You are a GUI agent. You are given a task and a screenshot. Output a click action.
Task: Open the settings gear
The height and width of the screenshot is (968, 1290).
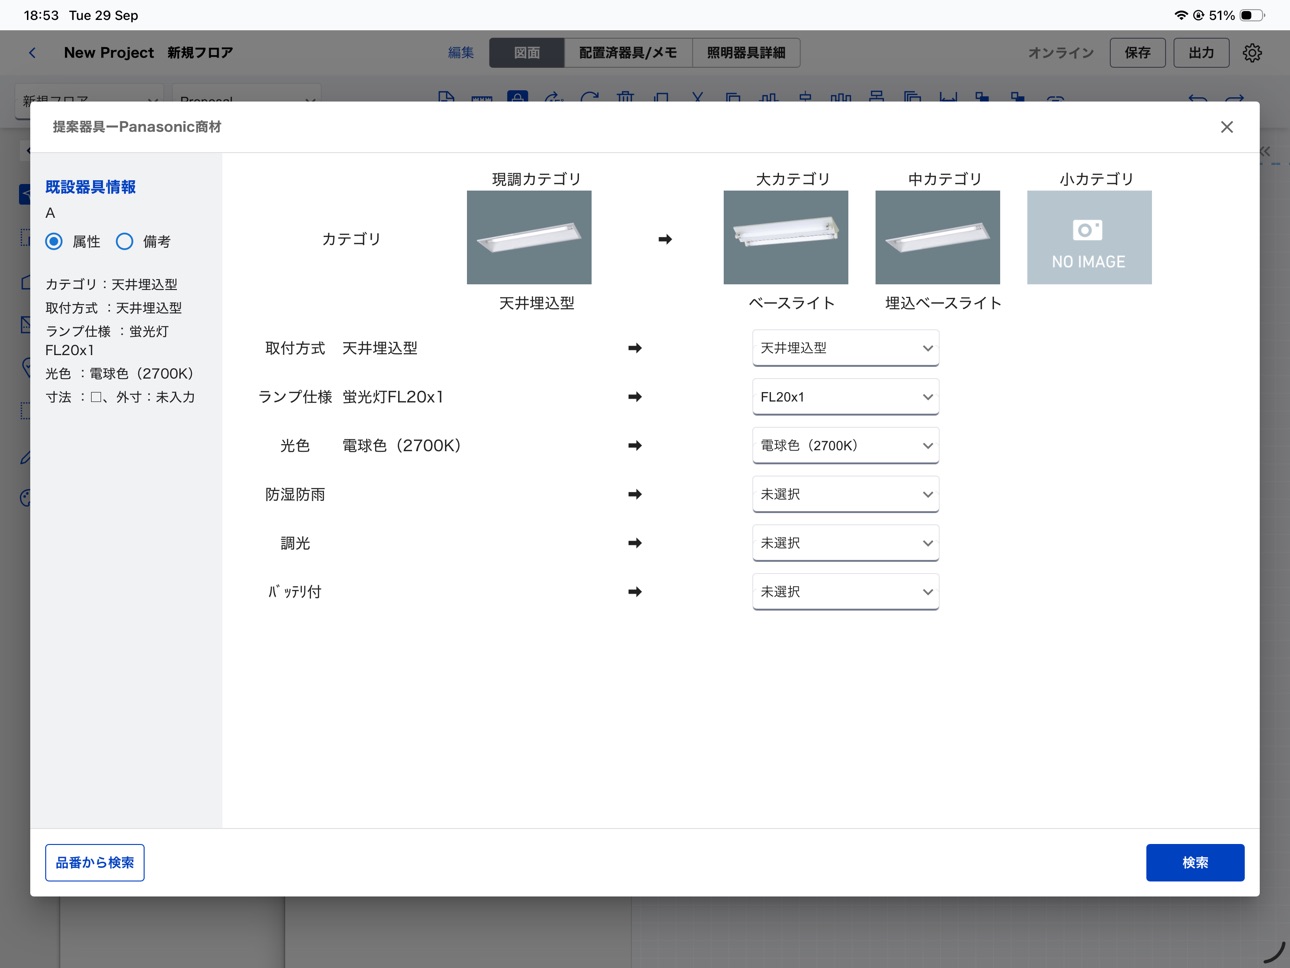coord(1252,53)
